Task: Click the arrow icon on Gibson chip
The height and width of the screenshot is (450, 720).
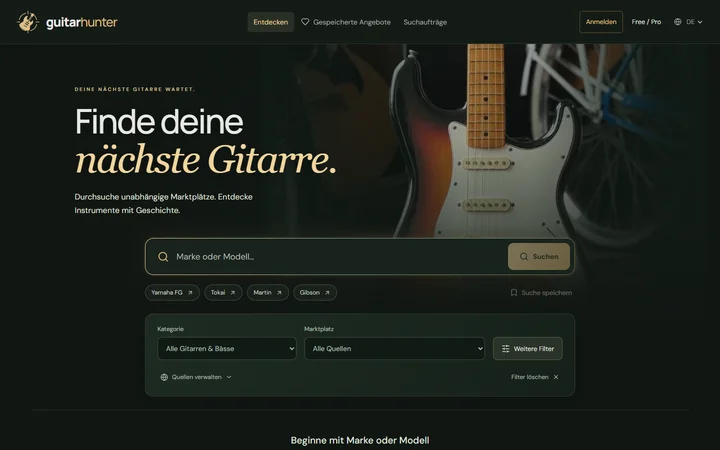Action: pyautogui.click(x=327, y=292)
